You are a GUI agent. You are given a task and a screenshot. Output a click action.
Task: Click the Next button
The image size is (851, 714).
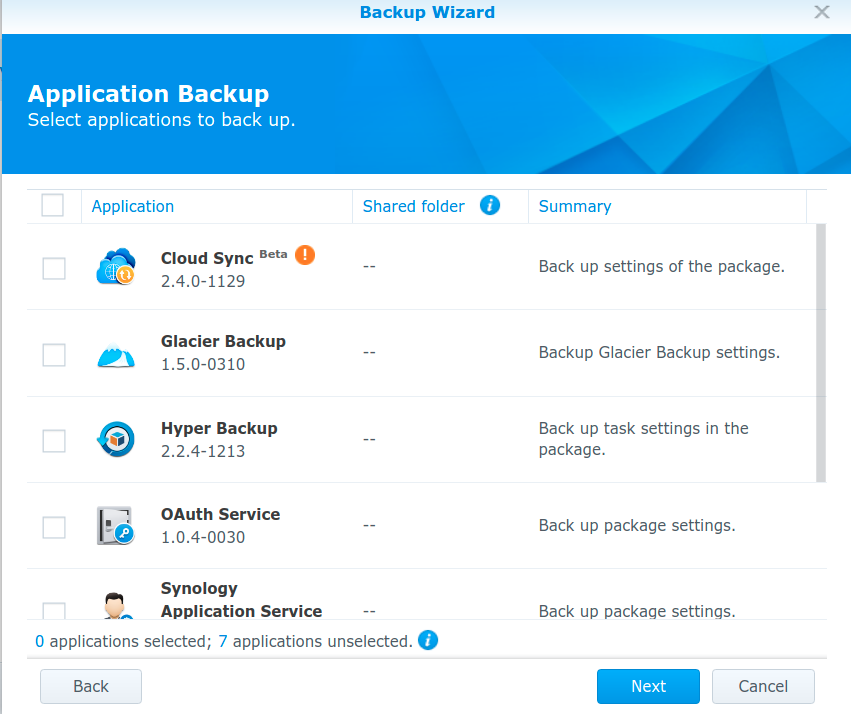647,686
